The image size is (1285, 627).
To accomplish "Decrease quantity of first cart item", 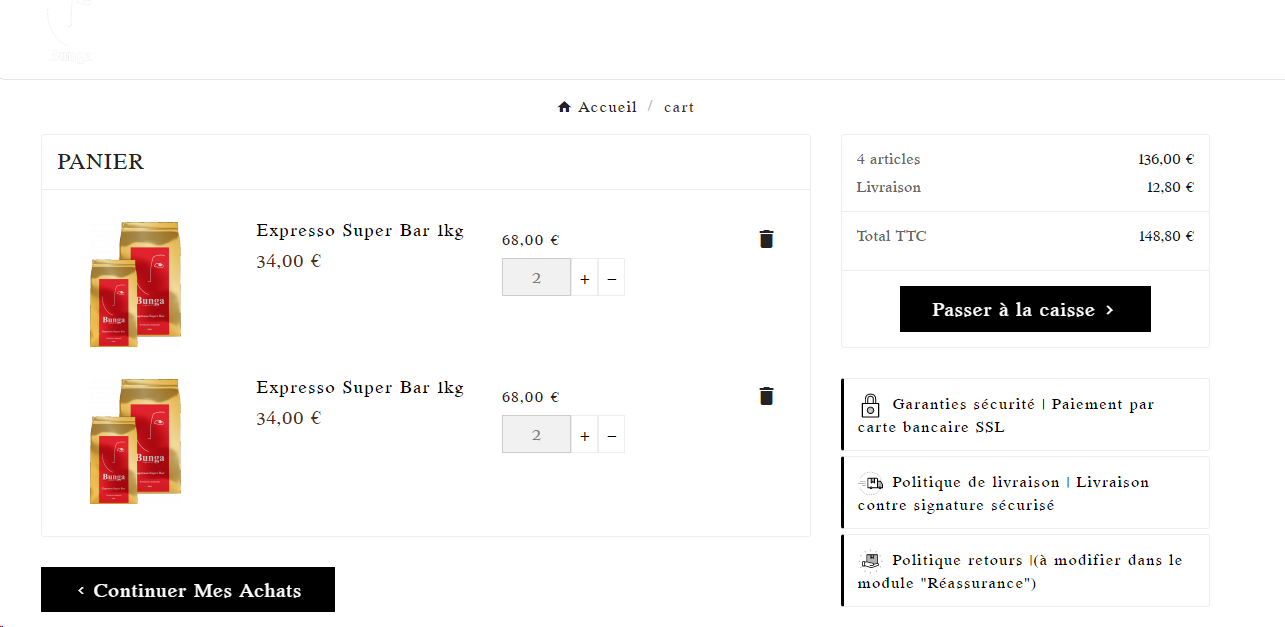I will [612, 278].
